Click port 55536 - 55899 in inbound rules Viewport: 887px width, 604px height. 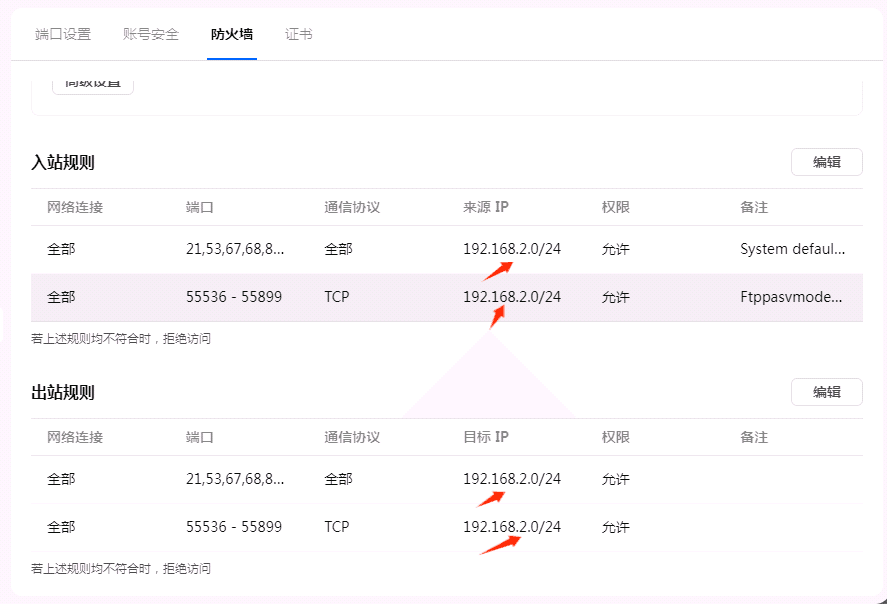point(234,297)
